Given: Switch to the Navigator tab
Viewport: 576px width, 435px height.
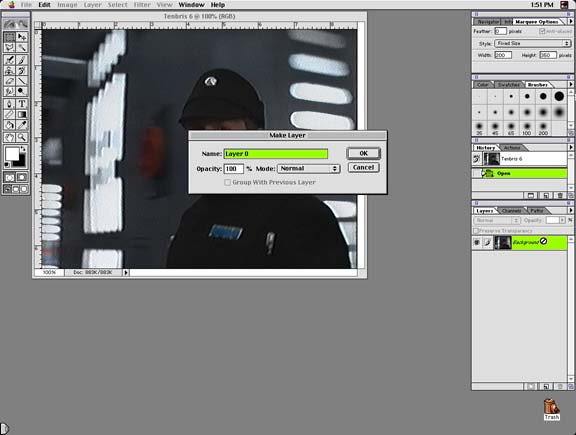Looking at the screenshot, I should pyautogui.click(x=488, y=22).
